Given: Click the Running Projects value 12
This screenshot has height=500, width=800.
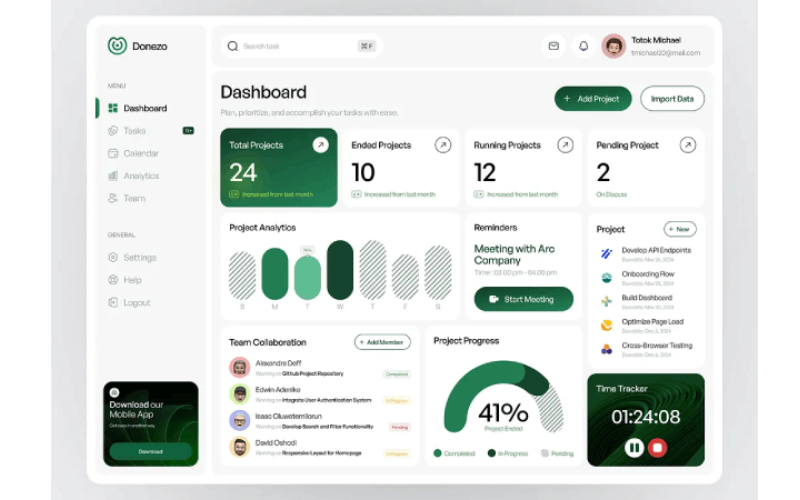Looking at the screenshot, I should [x=485, y=172].
